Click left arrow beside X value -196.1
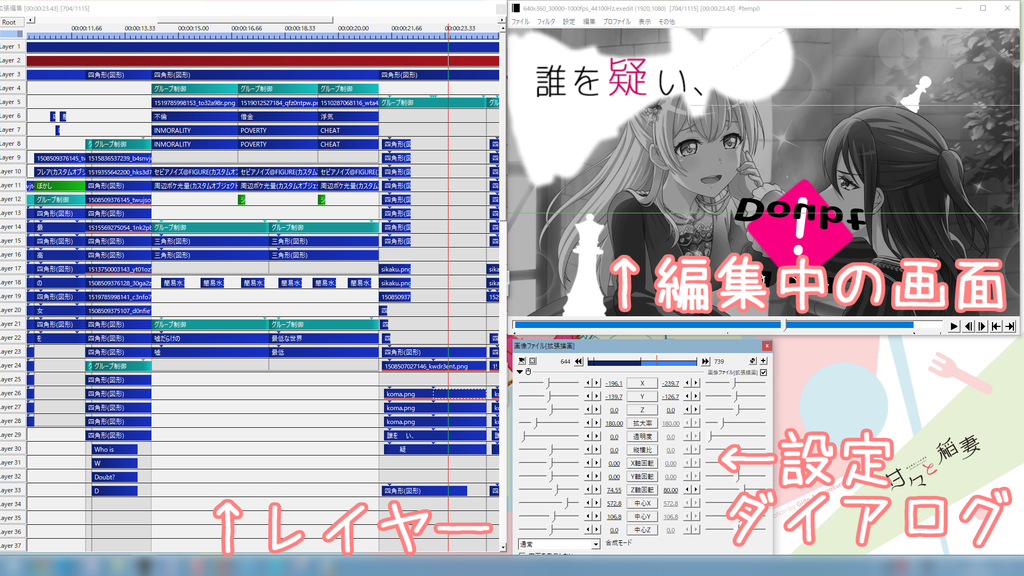Viewport: 1024px width, 576px height. tap(588, 383)
